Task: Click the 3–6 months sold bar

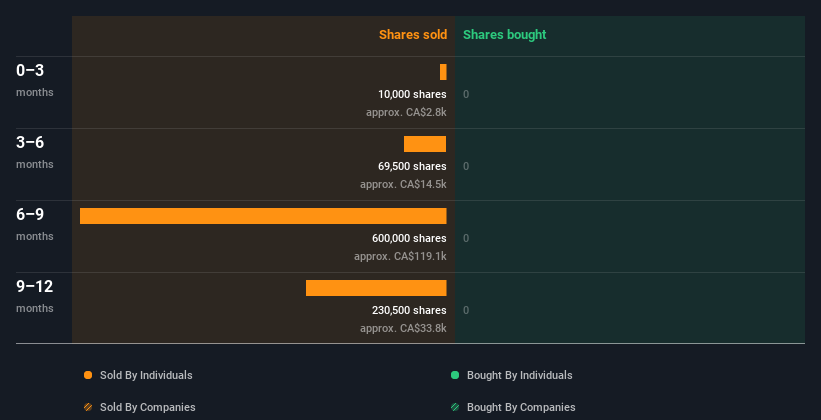Action: coord(425,144)
